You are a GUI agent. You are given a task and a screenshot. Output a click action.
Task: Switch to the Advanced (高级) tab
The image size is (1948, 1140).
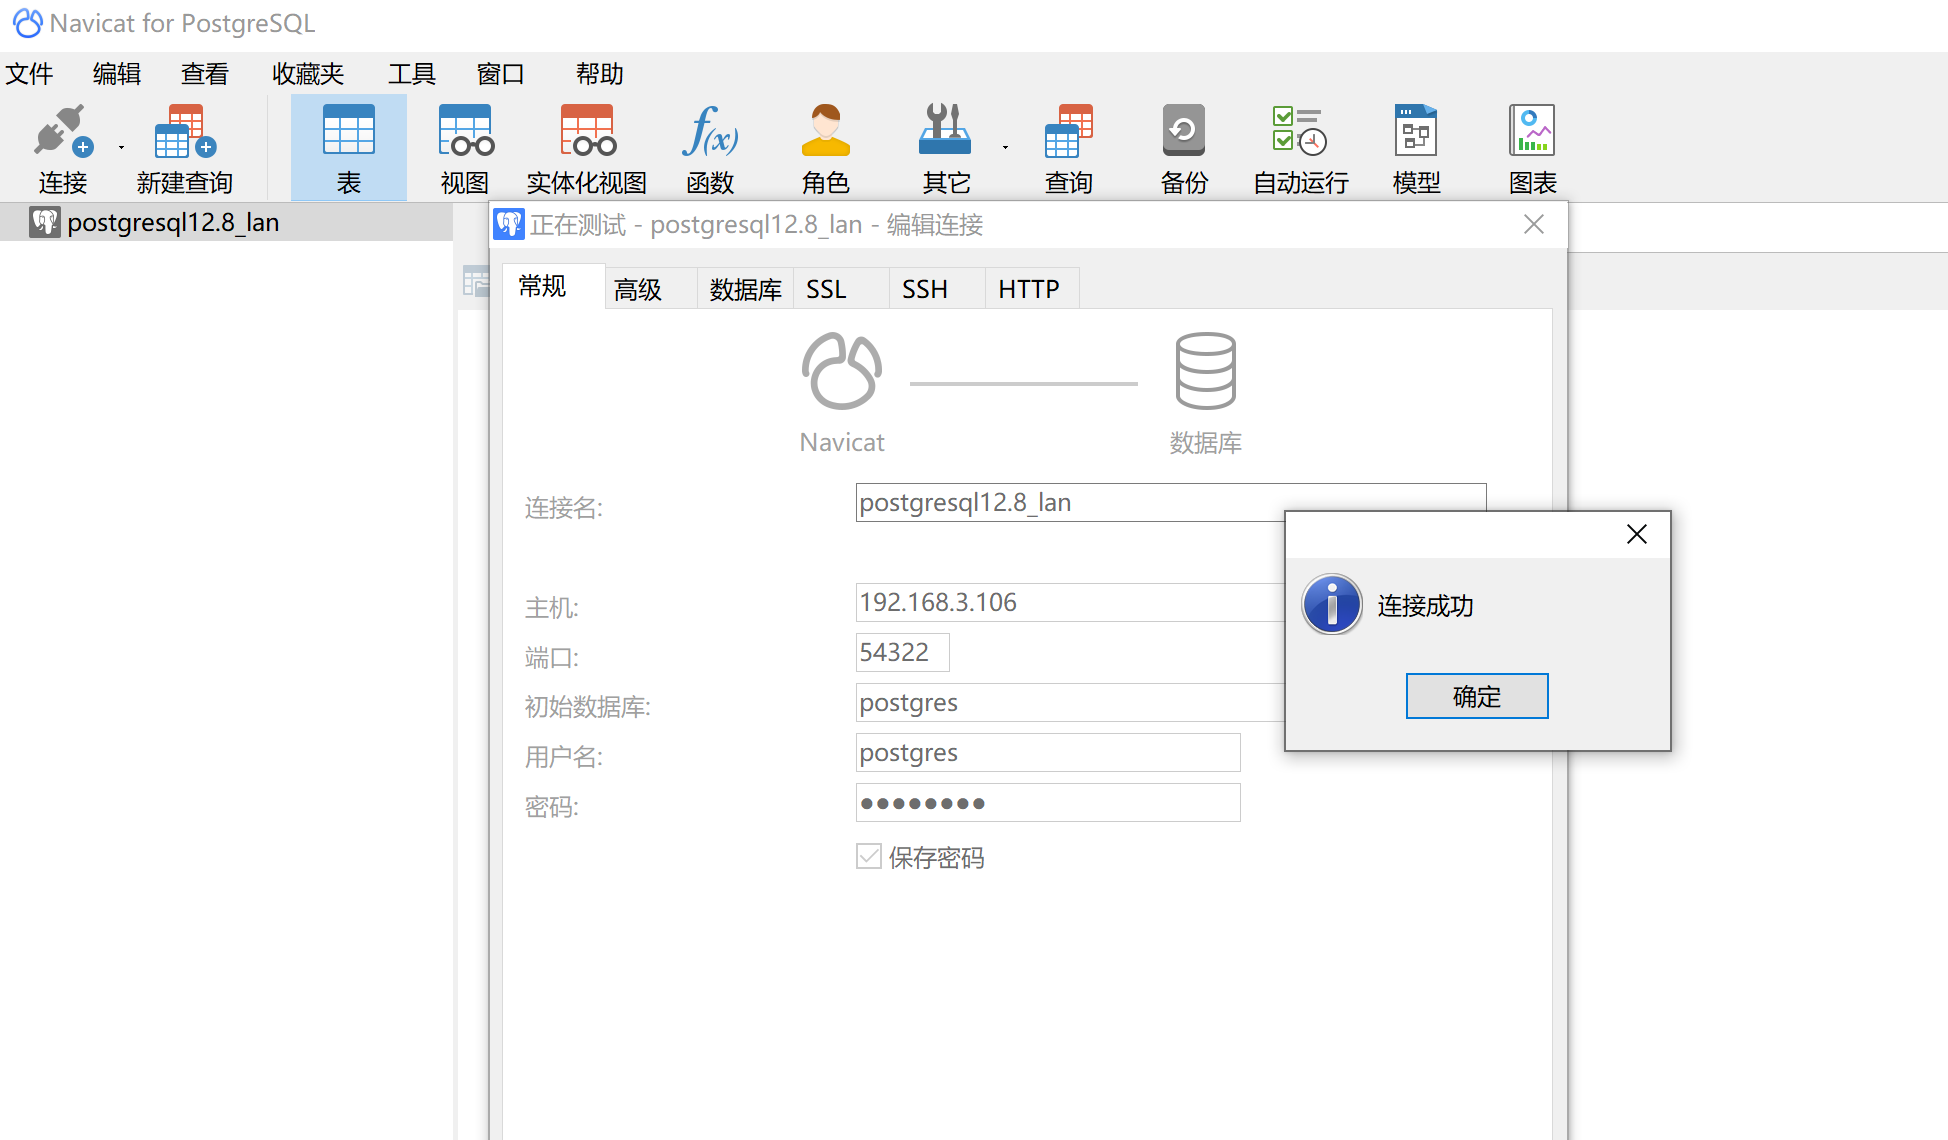[638, 290]
